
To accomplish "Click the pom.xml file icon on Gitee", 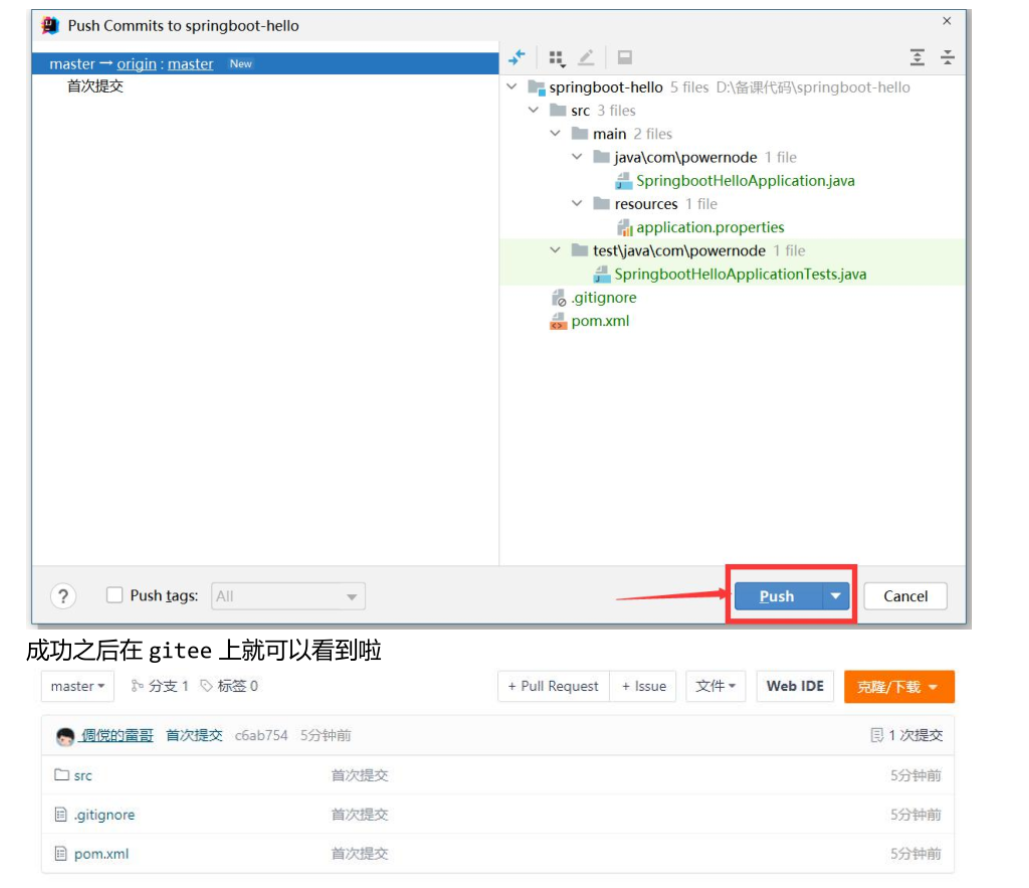I will (61, 853).
